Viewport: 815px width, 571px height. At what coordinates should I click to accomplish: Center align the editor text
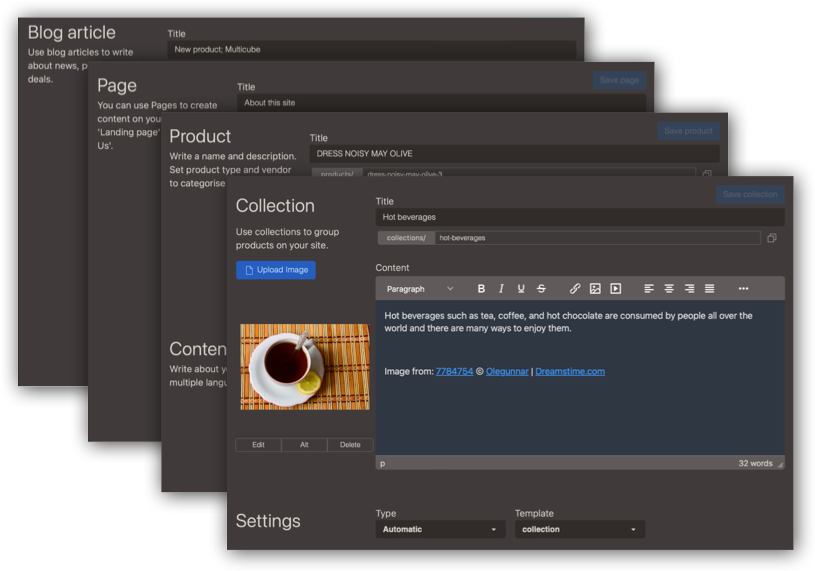[x=669, y=289]
